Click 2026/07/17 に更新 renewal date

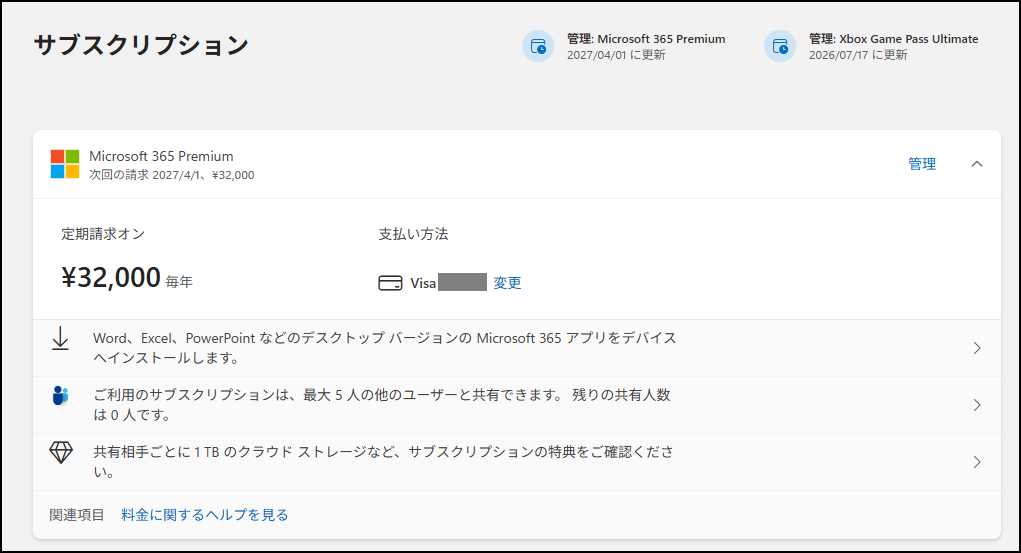(x=858, y=55)
